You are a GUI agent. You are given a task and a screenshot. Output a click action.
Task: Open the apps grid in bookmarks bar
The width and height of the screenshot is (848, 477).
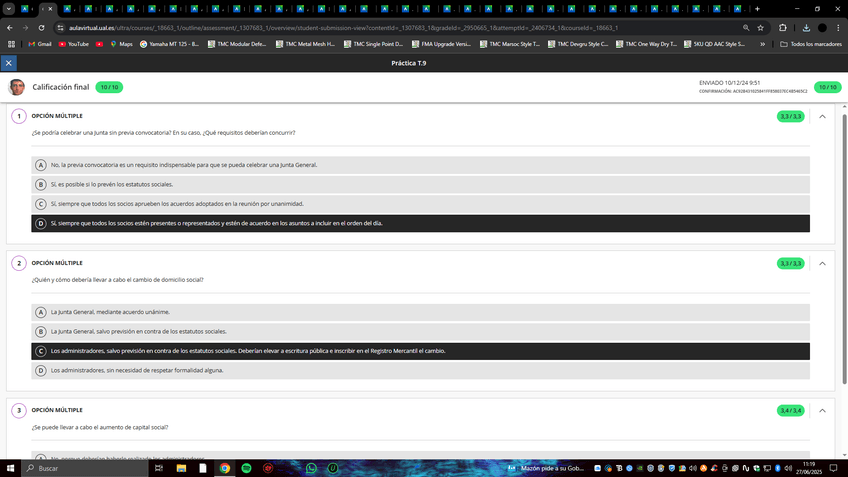coord(11,44)
